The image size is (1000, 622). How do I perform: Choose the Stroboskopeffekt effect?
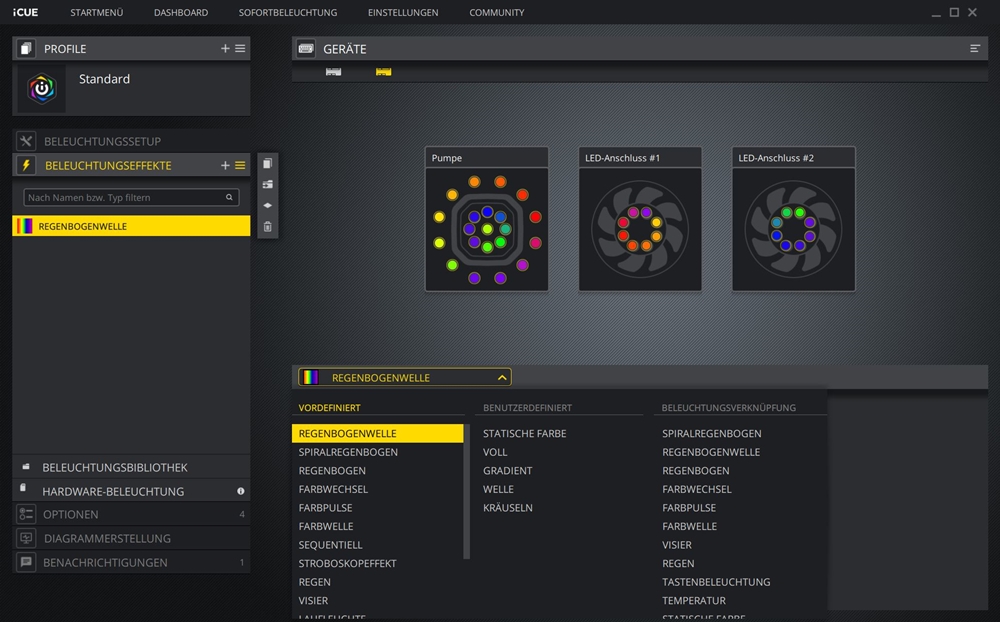pos(348,563)
